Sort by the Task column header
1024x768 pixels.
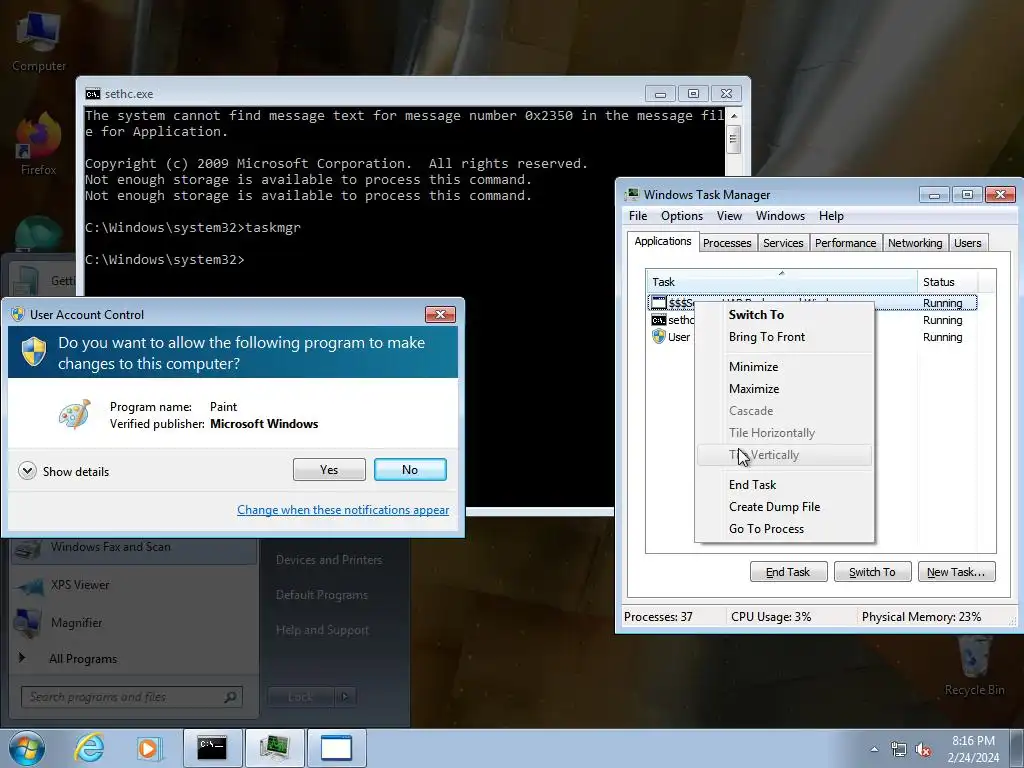(782, 281)
